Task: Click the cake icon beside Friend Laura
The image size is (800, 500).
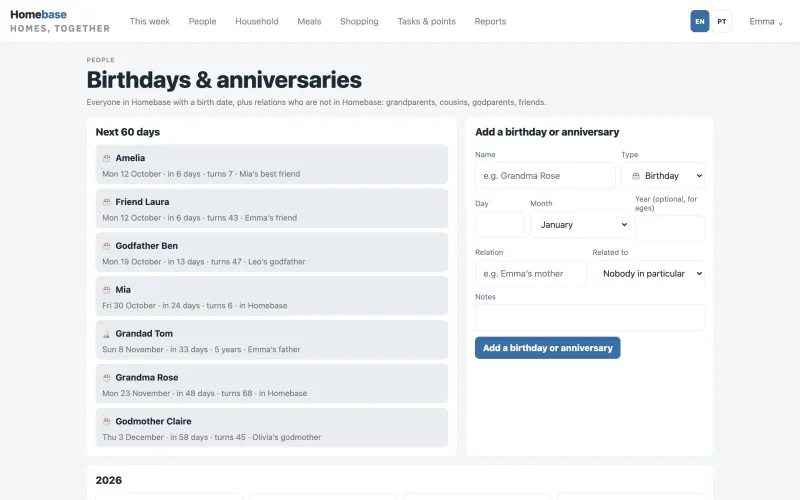Action: point(107,202)
